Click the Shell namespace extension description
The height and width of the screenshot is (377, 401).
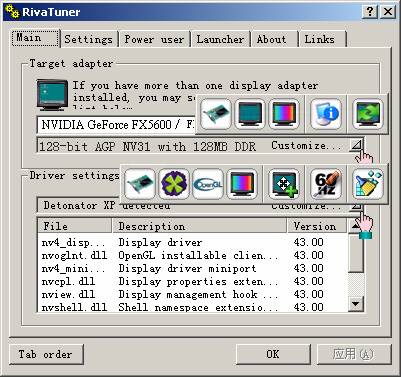(x=198, y=307)
